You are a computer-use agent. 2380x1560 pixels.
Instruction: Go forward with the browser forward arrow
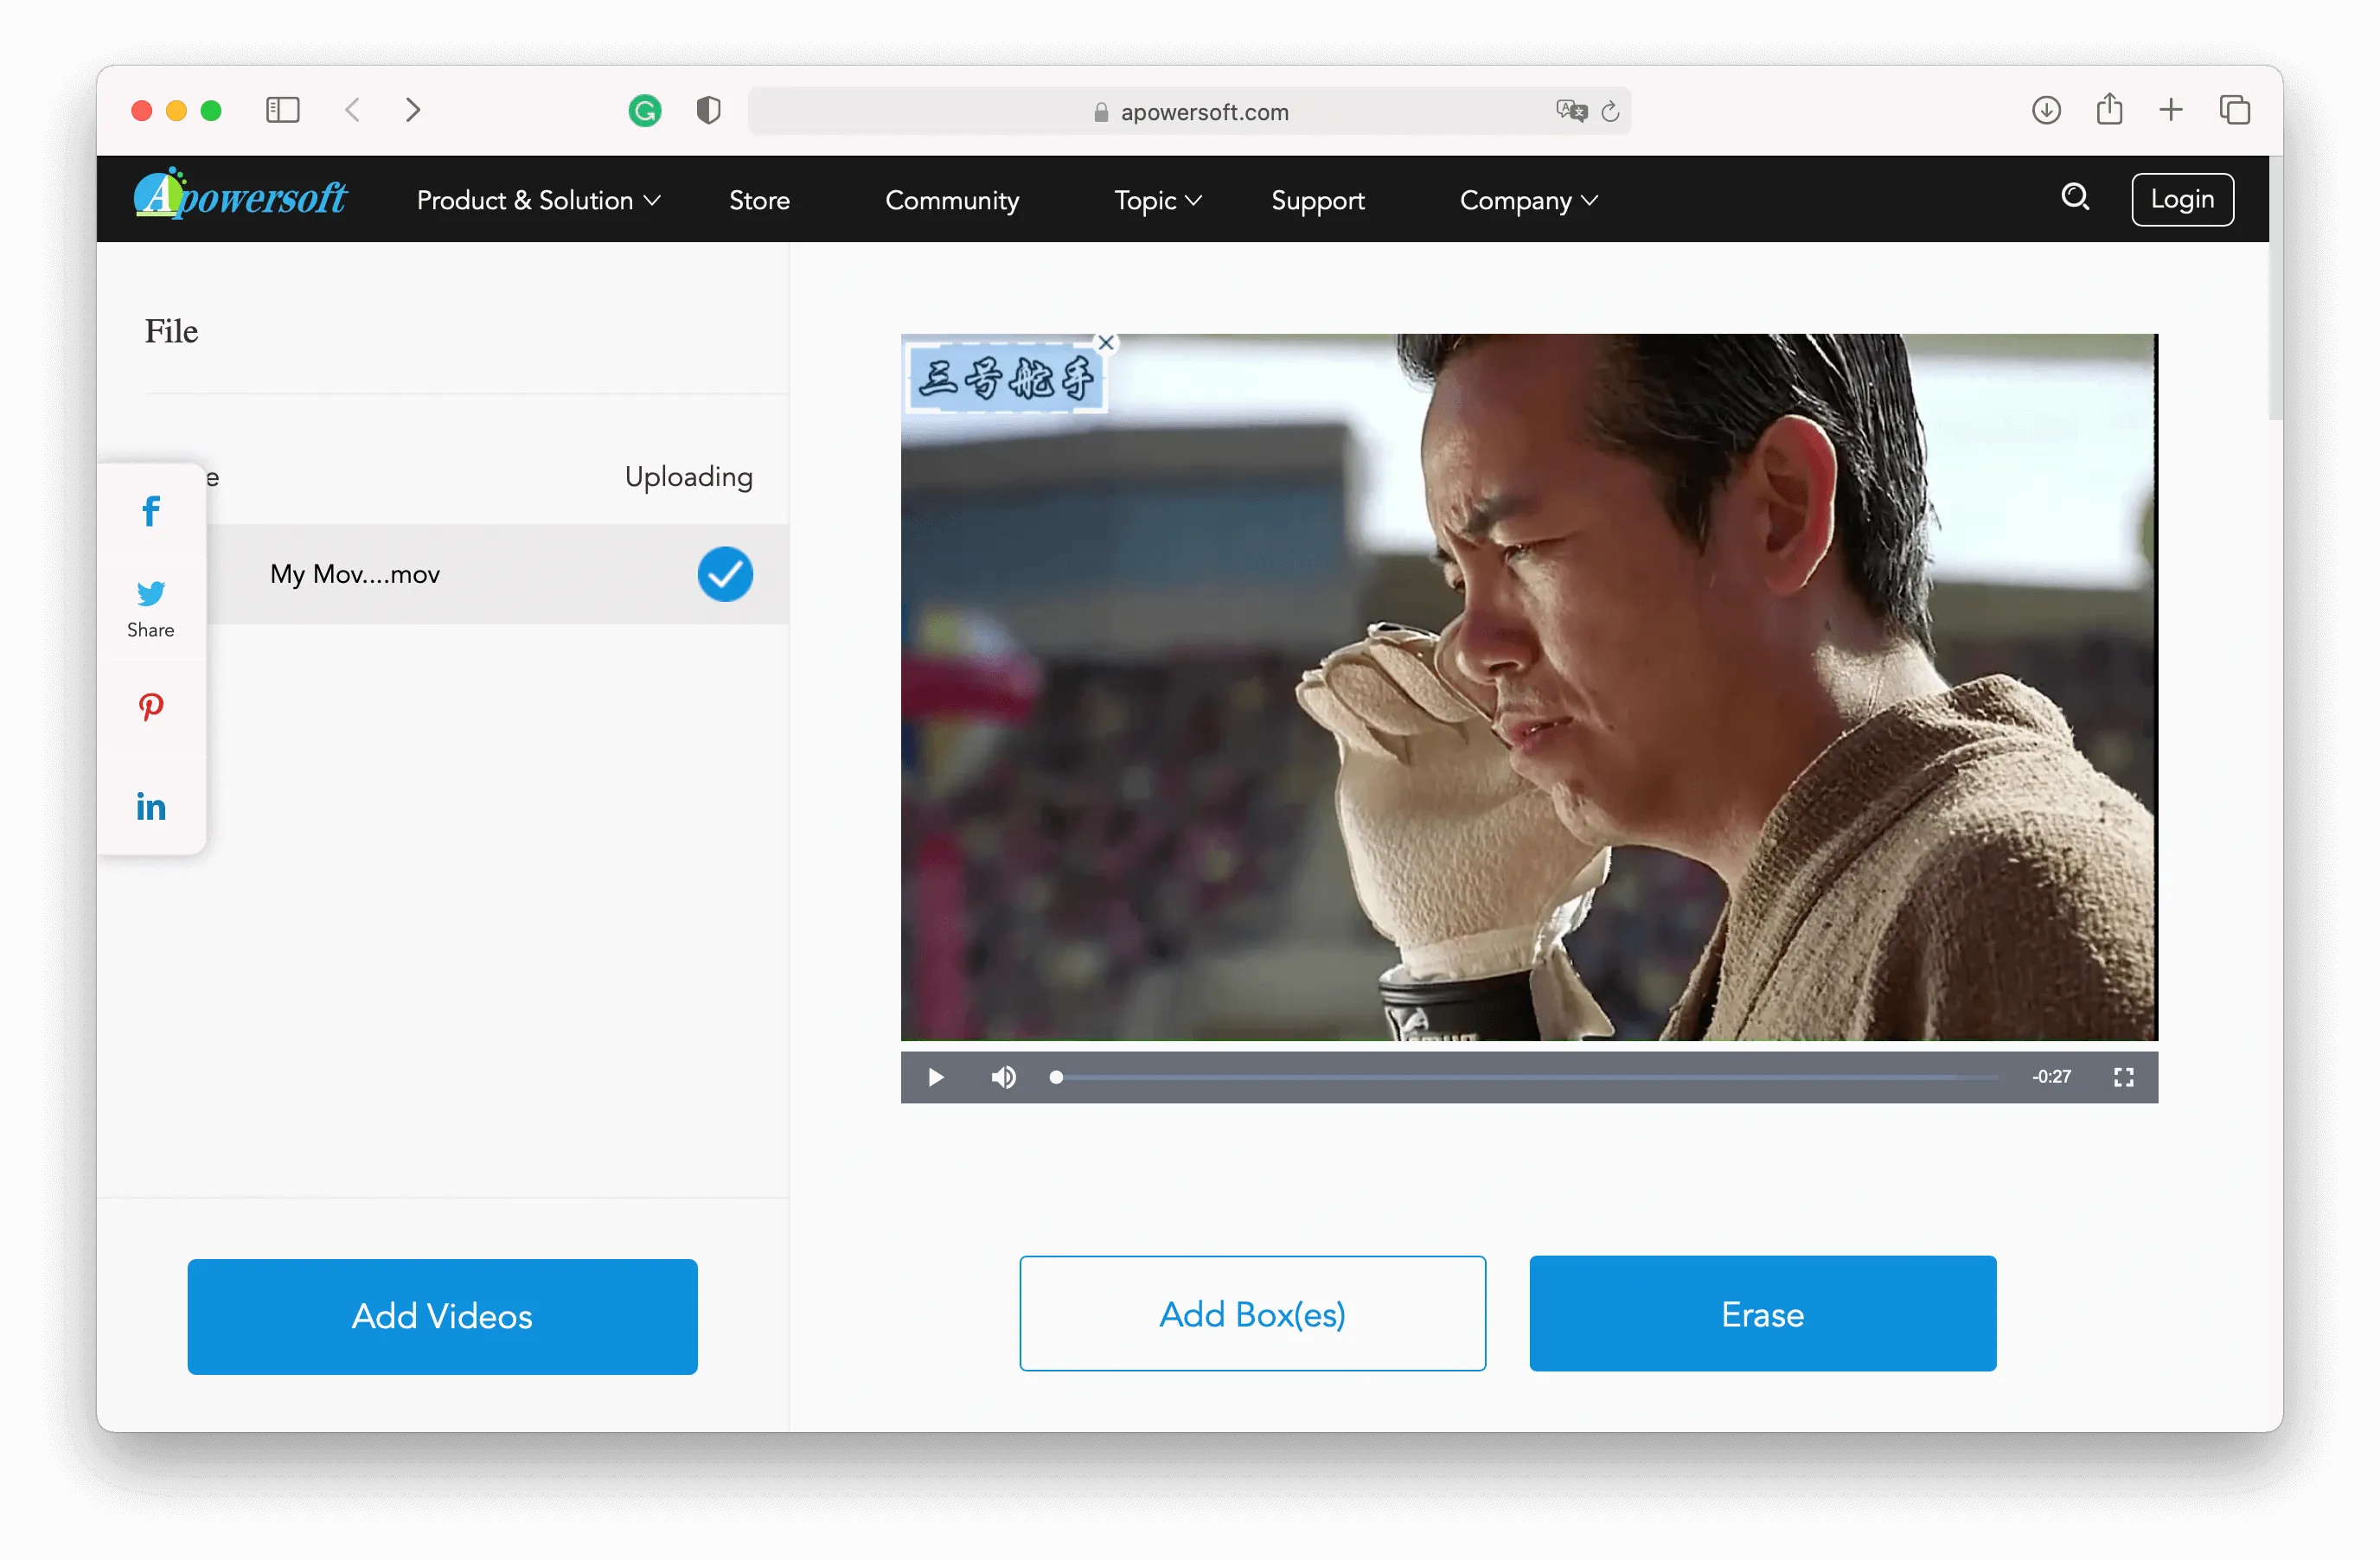point(413,110)
